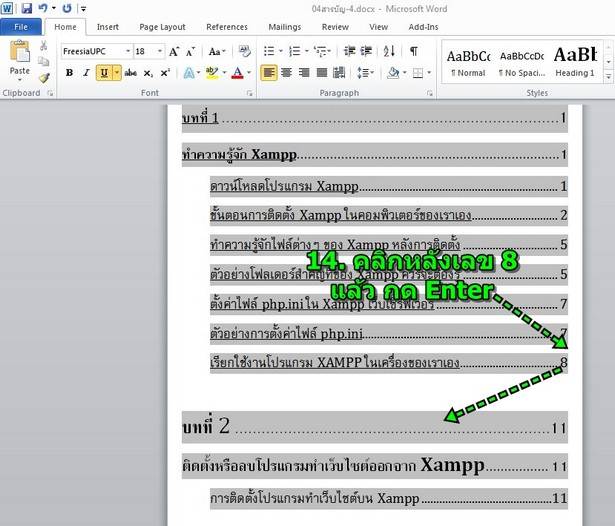Select Justify alignment
This screenshot has height=526, width=615.
322,73
